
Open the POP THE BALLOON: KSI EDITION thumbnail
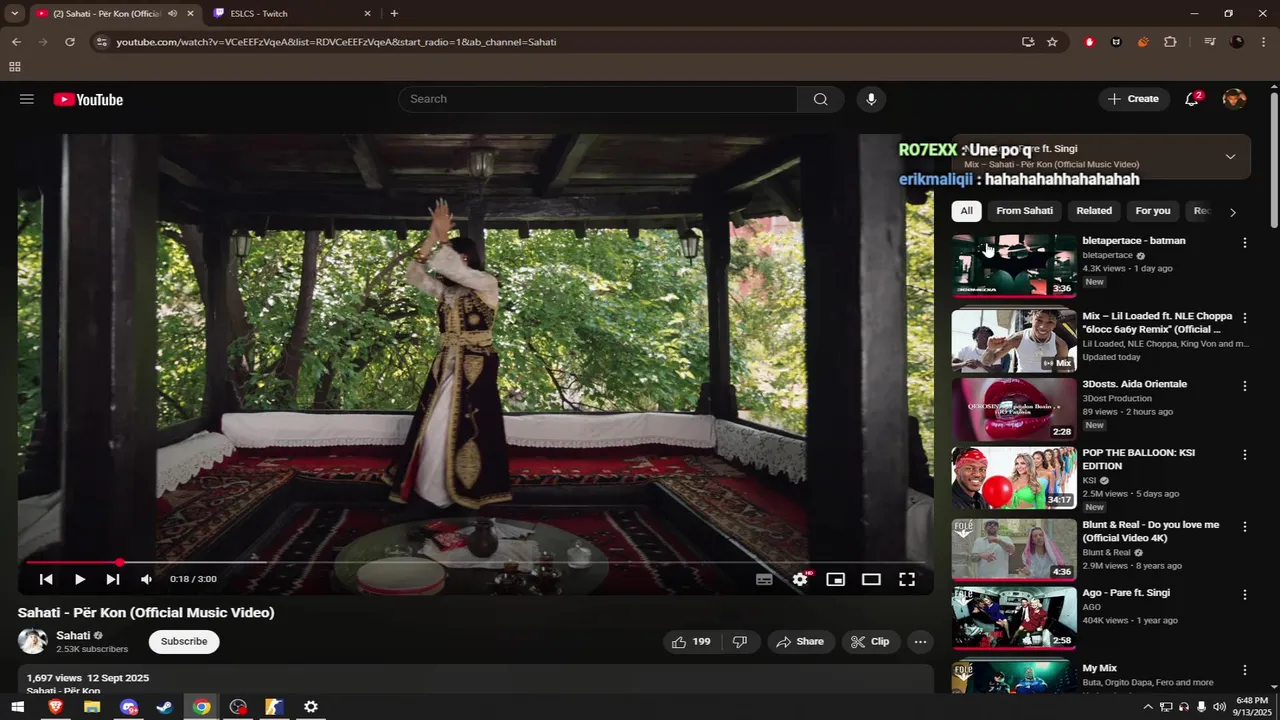click(x=1014, y=478)
